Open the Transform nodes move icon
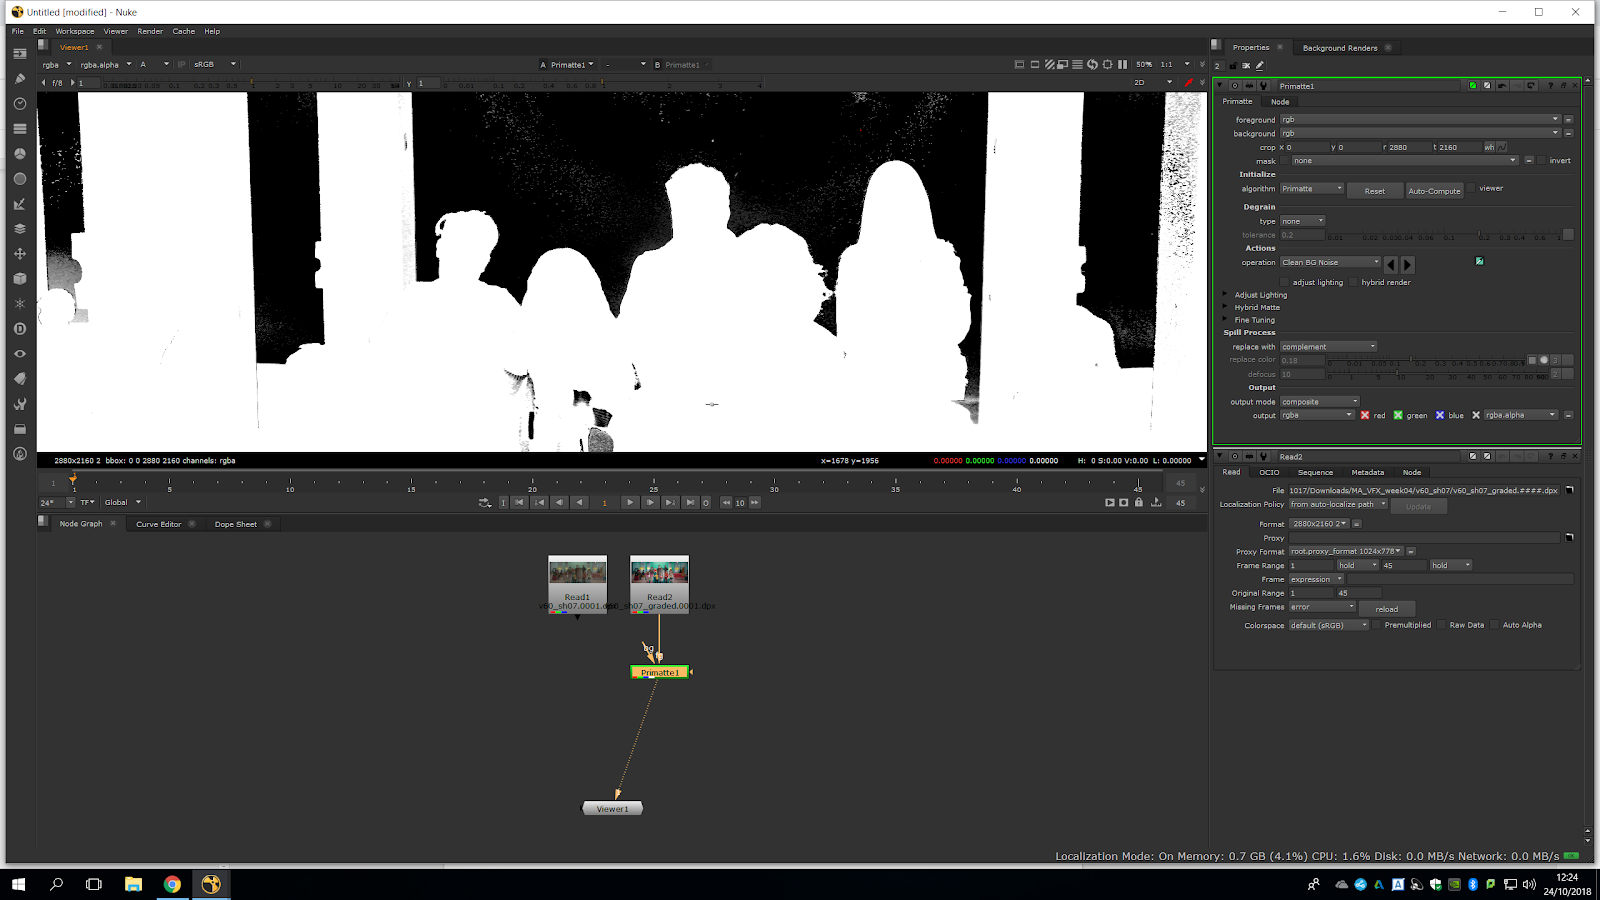1600x900 pixels. tap(20, 254)
